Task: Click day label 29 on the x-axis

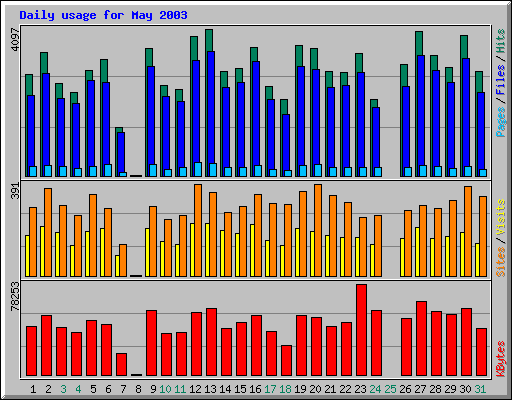Action: pyautogui.click(x=450, y=389)
